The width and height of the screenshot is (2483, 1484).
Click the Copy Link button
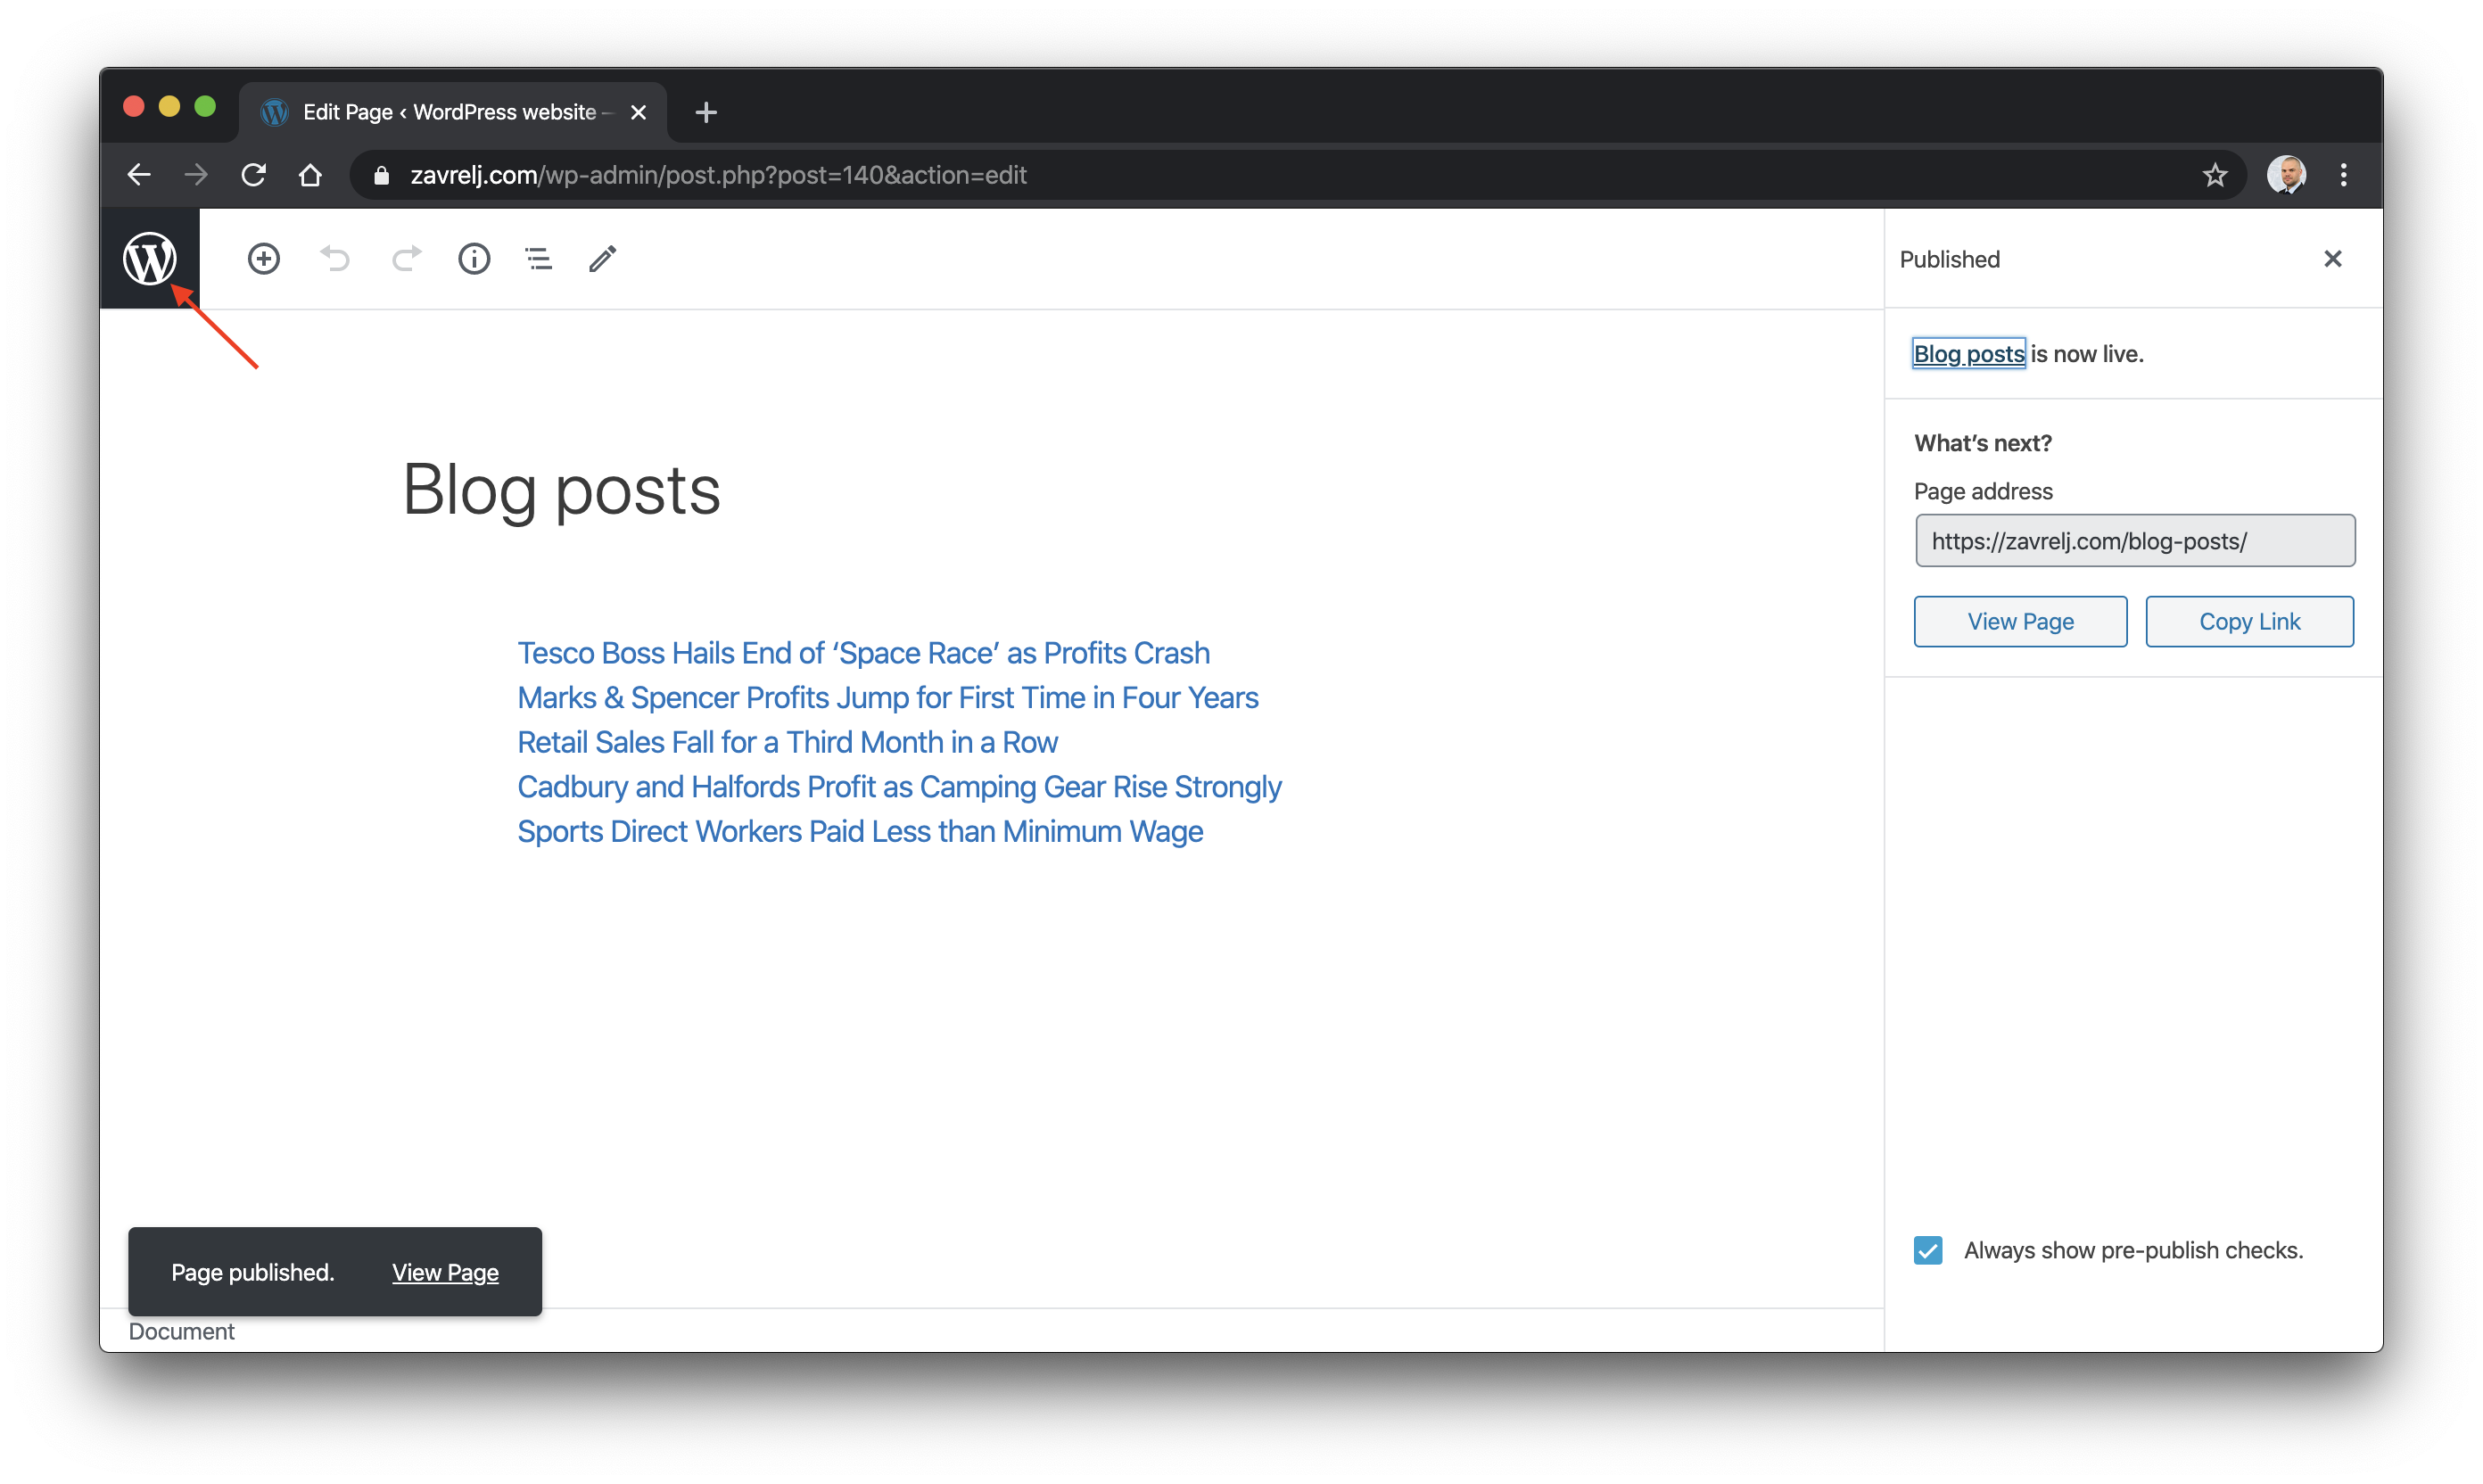[x=2249, y=621]
